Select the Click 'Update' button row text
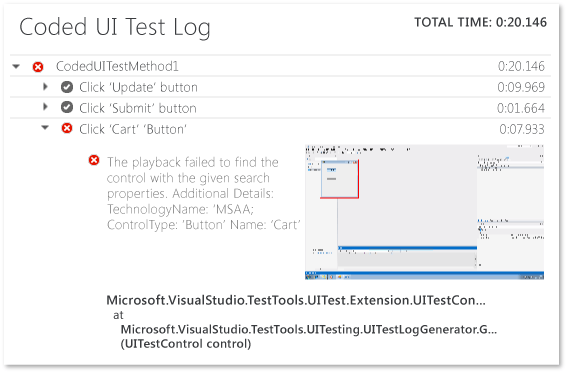Screen dimensions: 567x373 point(138,87)
